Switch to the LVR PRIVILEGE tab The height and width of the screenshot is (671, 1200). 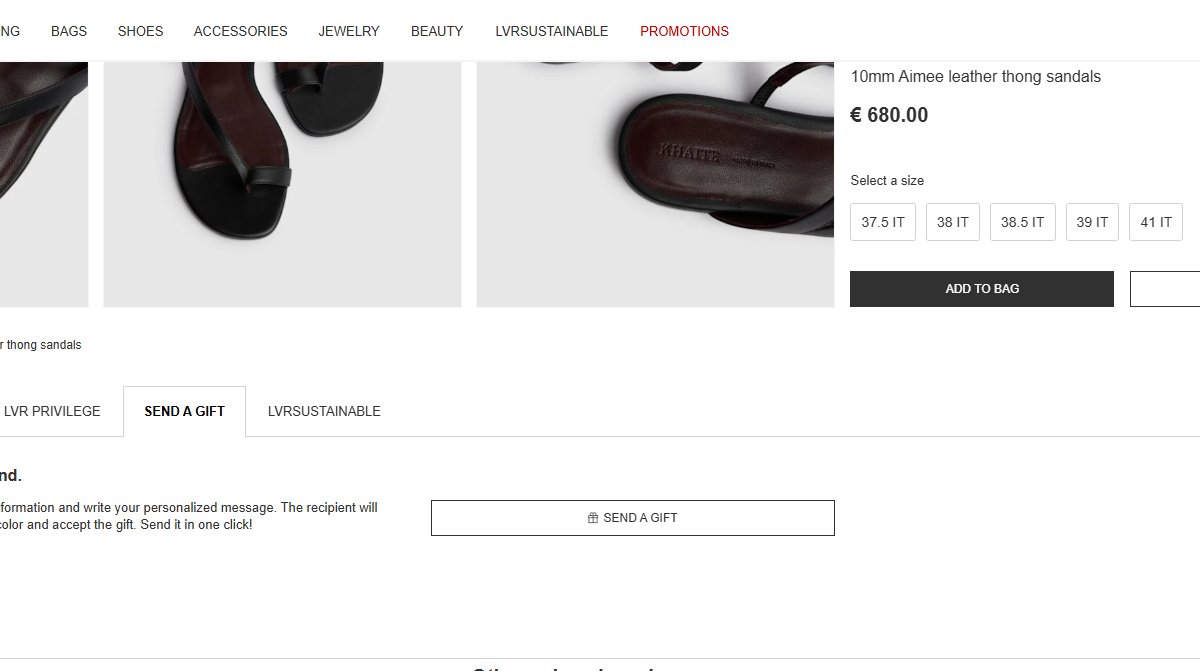[52, 411]
